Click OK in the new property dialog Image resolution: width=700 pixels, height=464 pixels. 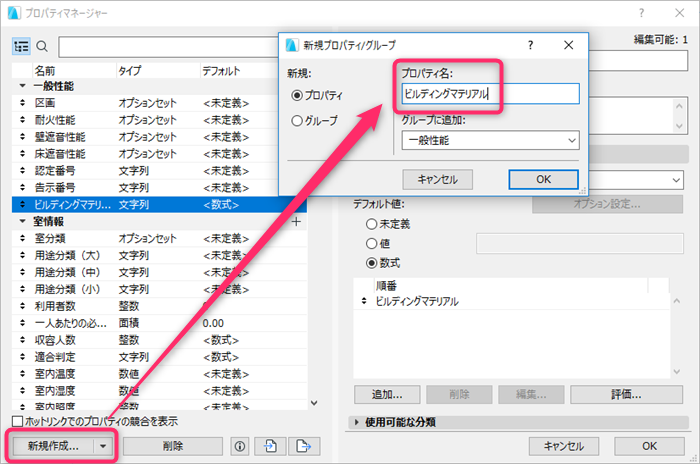[x=543, y=179]
